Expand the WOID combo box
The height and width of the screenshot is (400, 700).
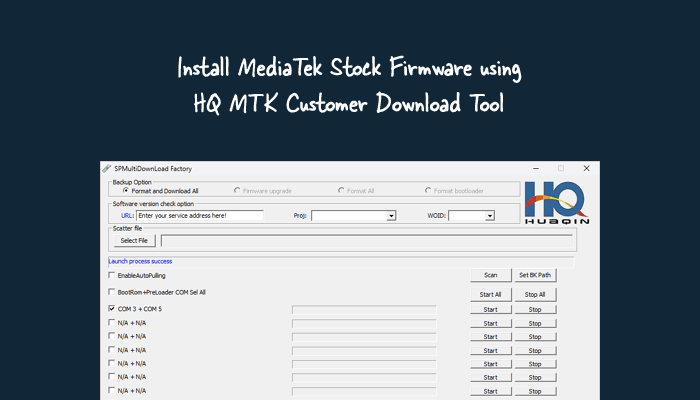490,215
